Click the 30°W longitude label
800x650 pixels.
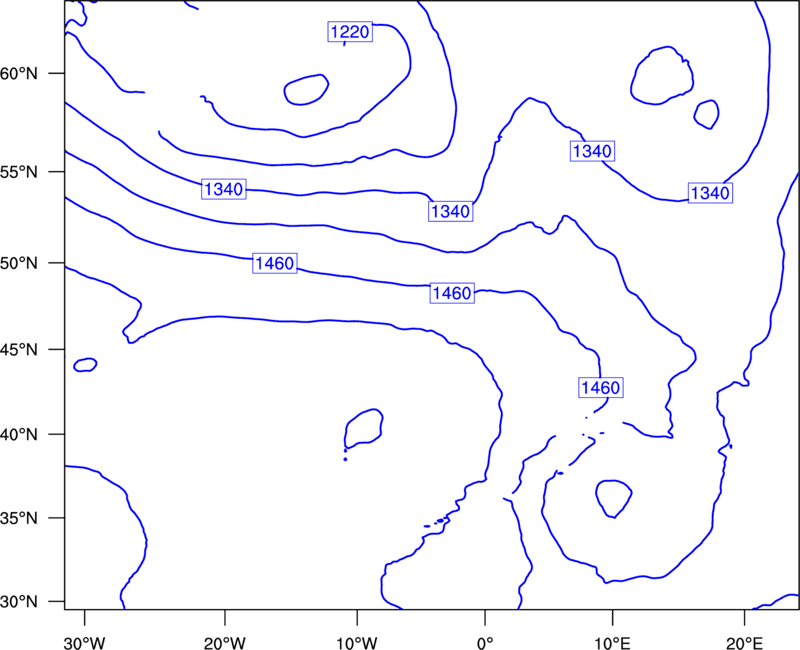(x=85, y=643)
